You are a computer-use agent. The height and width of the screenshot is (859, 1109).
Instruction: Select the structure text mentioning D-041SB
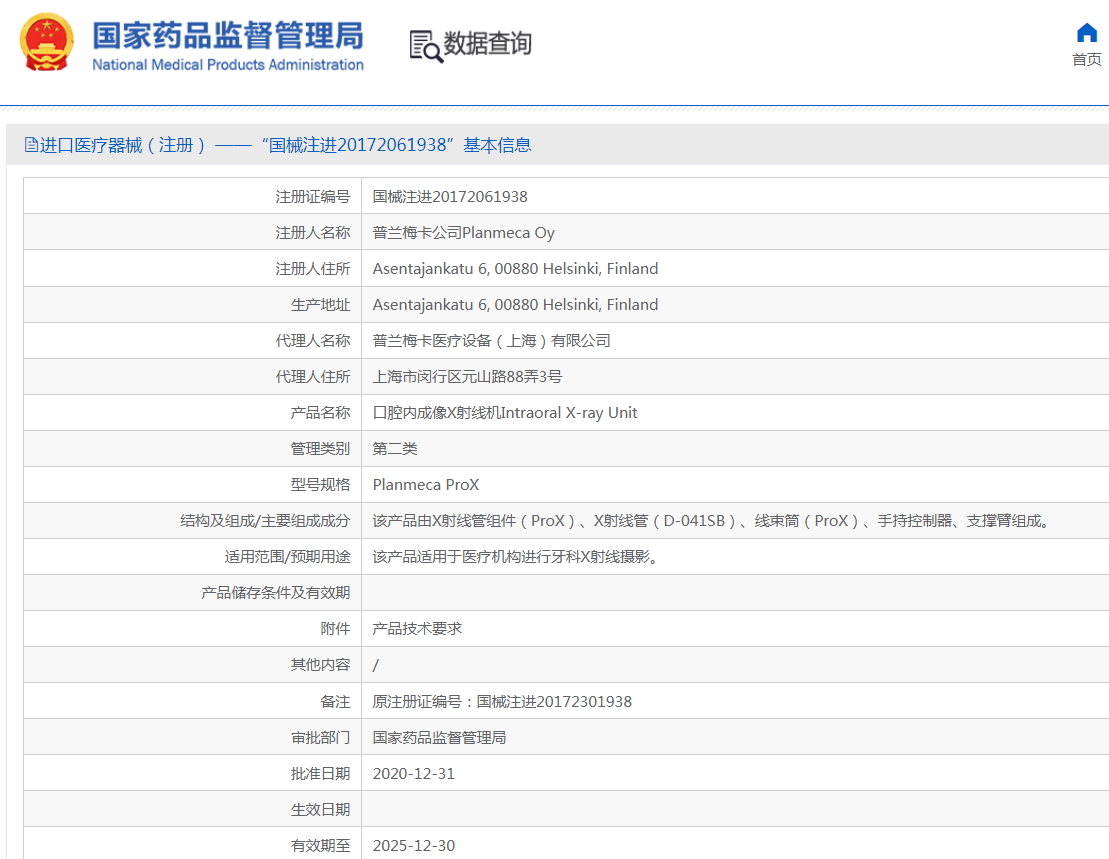[712, 521]
